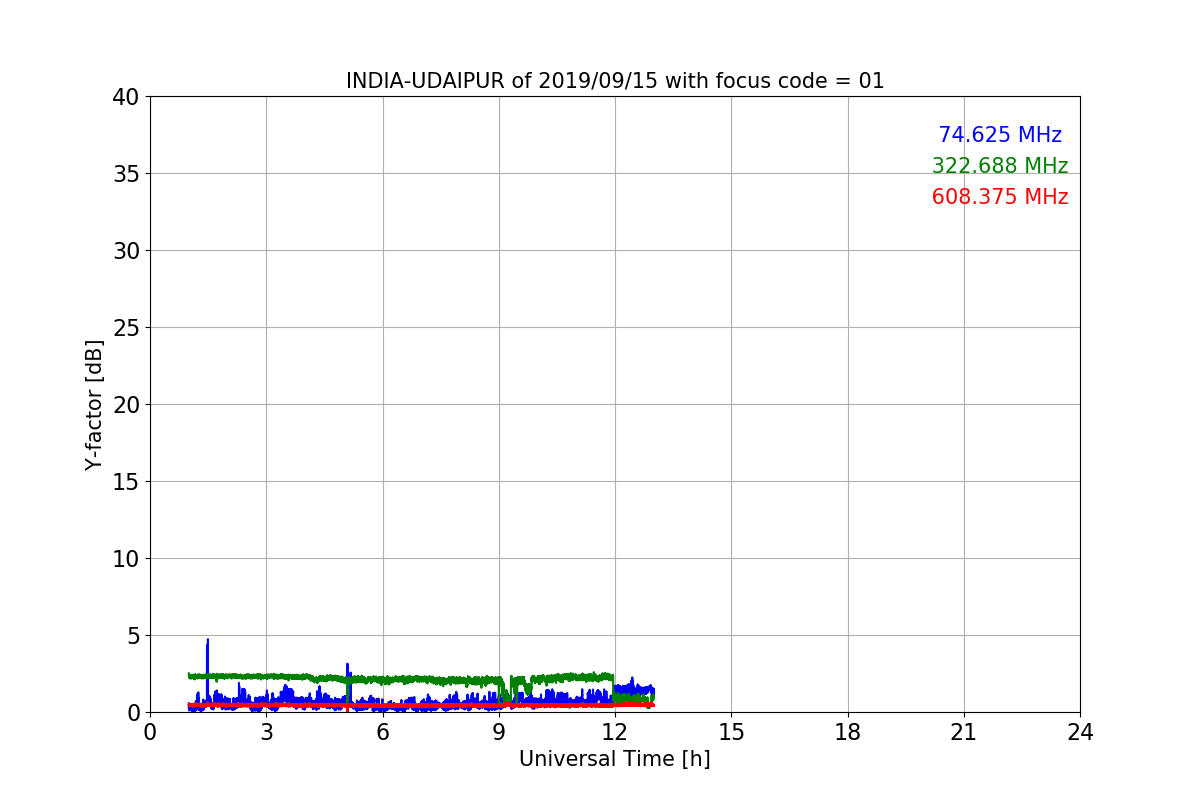Click the x-axis tick label 24
Image resolution: width=1200 pixels, height=800 pixels.
[1080, 732]
